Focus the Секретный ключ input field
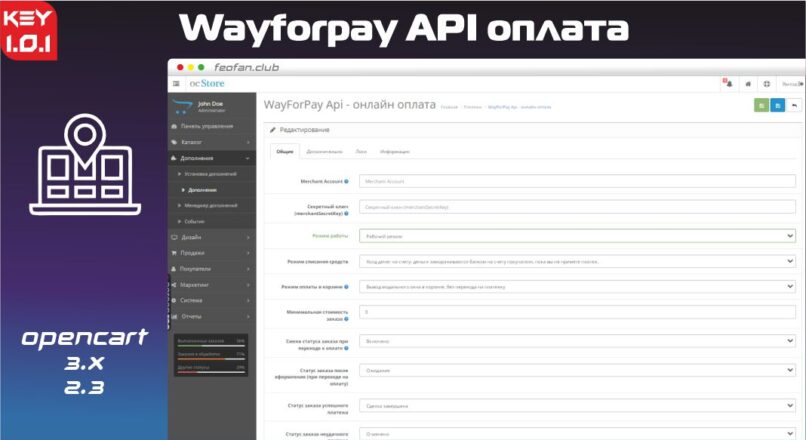The image size is (806, 440). point(577,207)
